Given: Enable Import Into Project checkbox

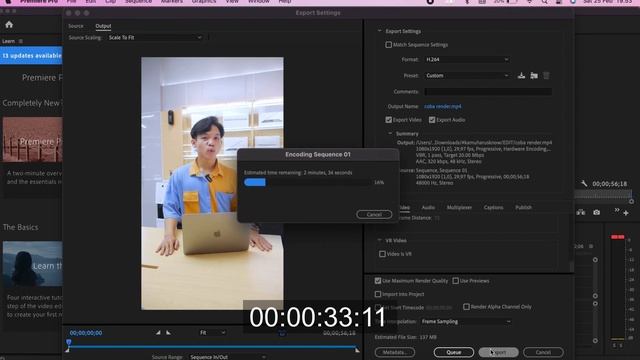Looking at the screenshot, I should tap(378, 294).
